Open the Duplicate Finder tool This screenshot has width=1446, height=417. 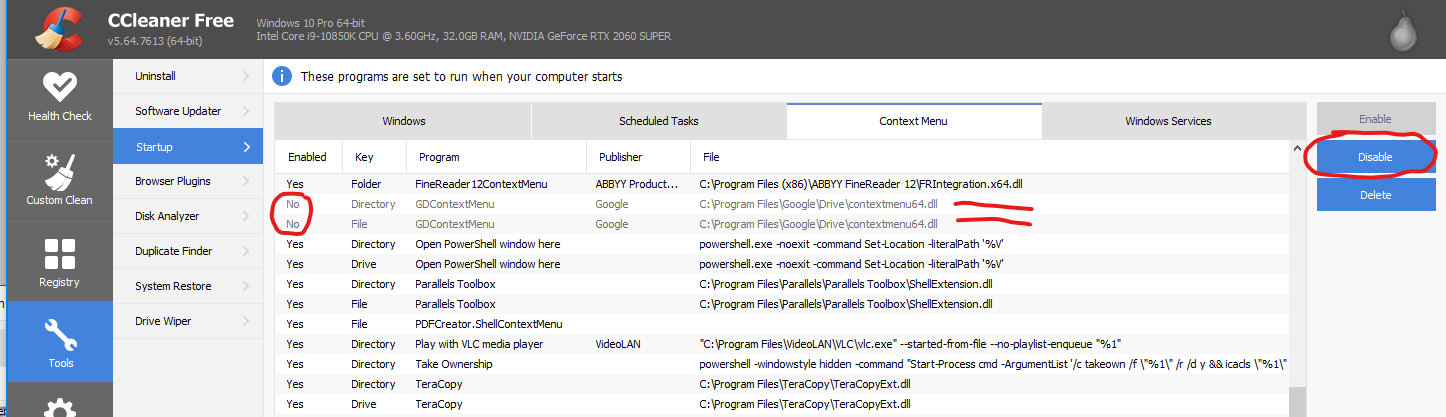(x=188, y=251)
